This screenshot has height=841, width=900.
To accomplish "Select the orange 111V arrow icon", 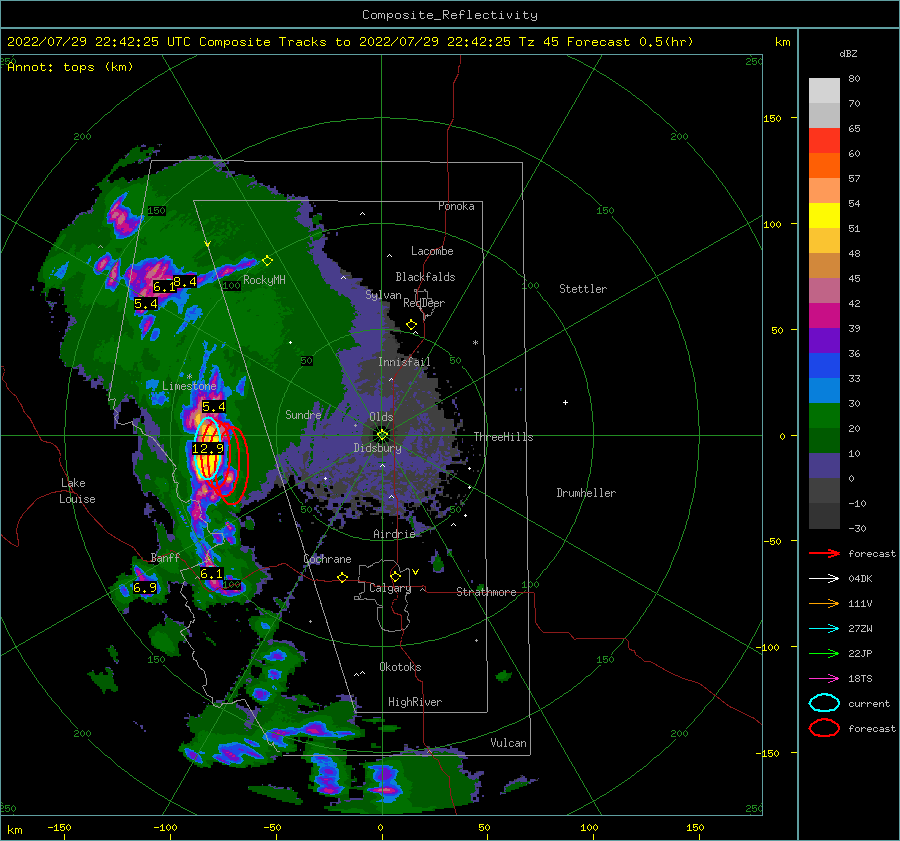I will [824, 603].
